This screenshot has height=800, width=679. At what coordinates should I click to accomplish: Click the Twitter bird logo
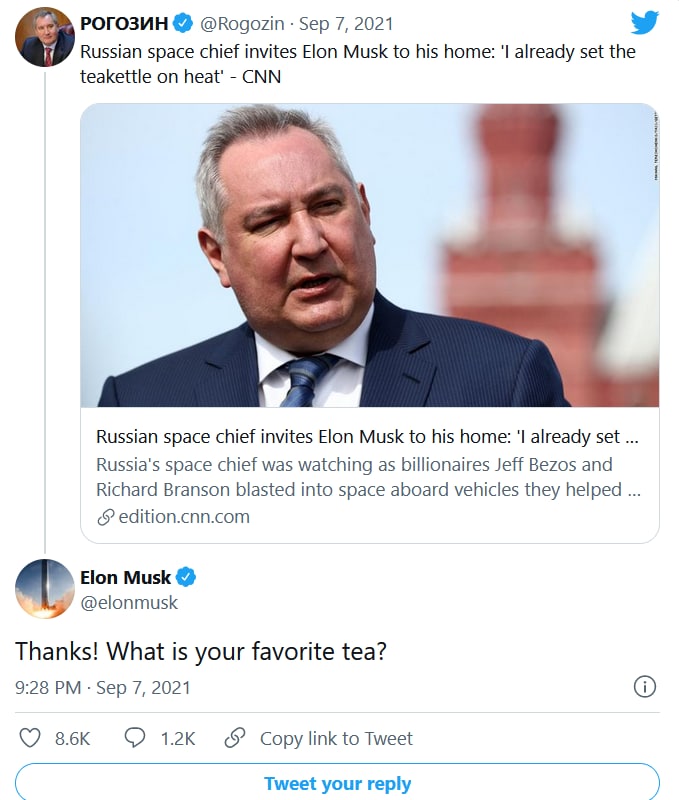645,23
